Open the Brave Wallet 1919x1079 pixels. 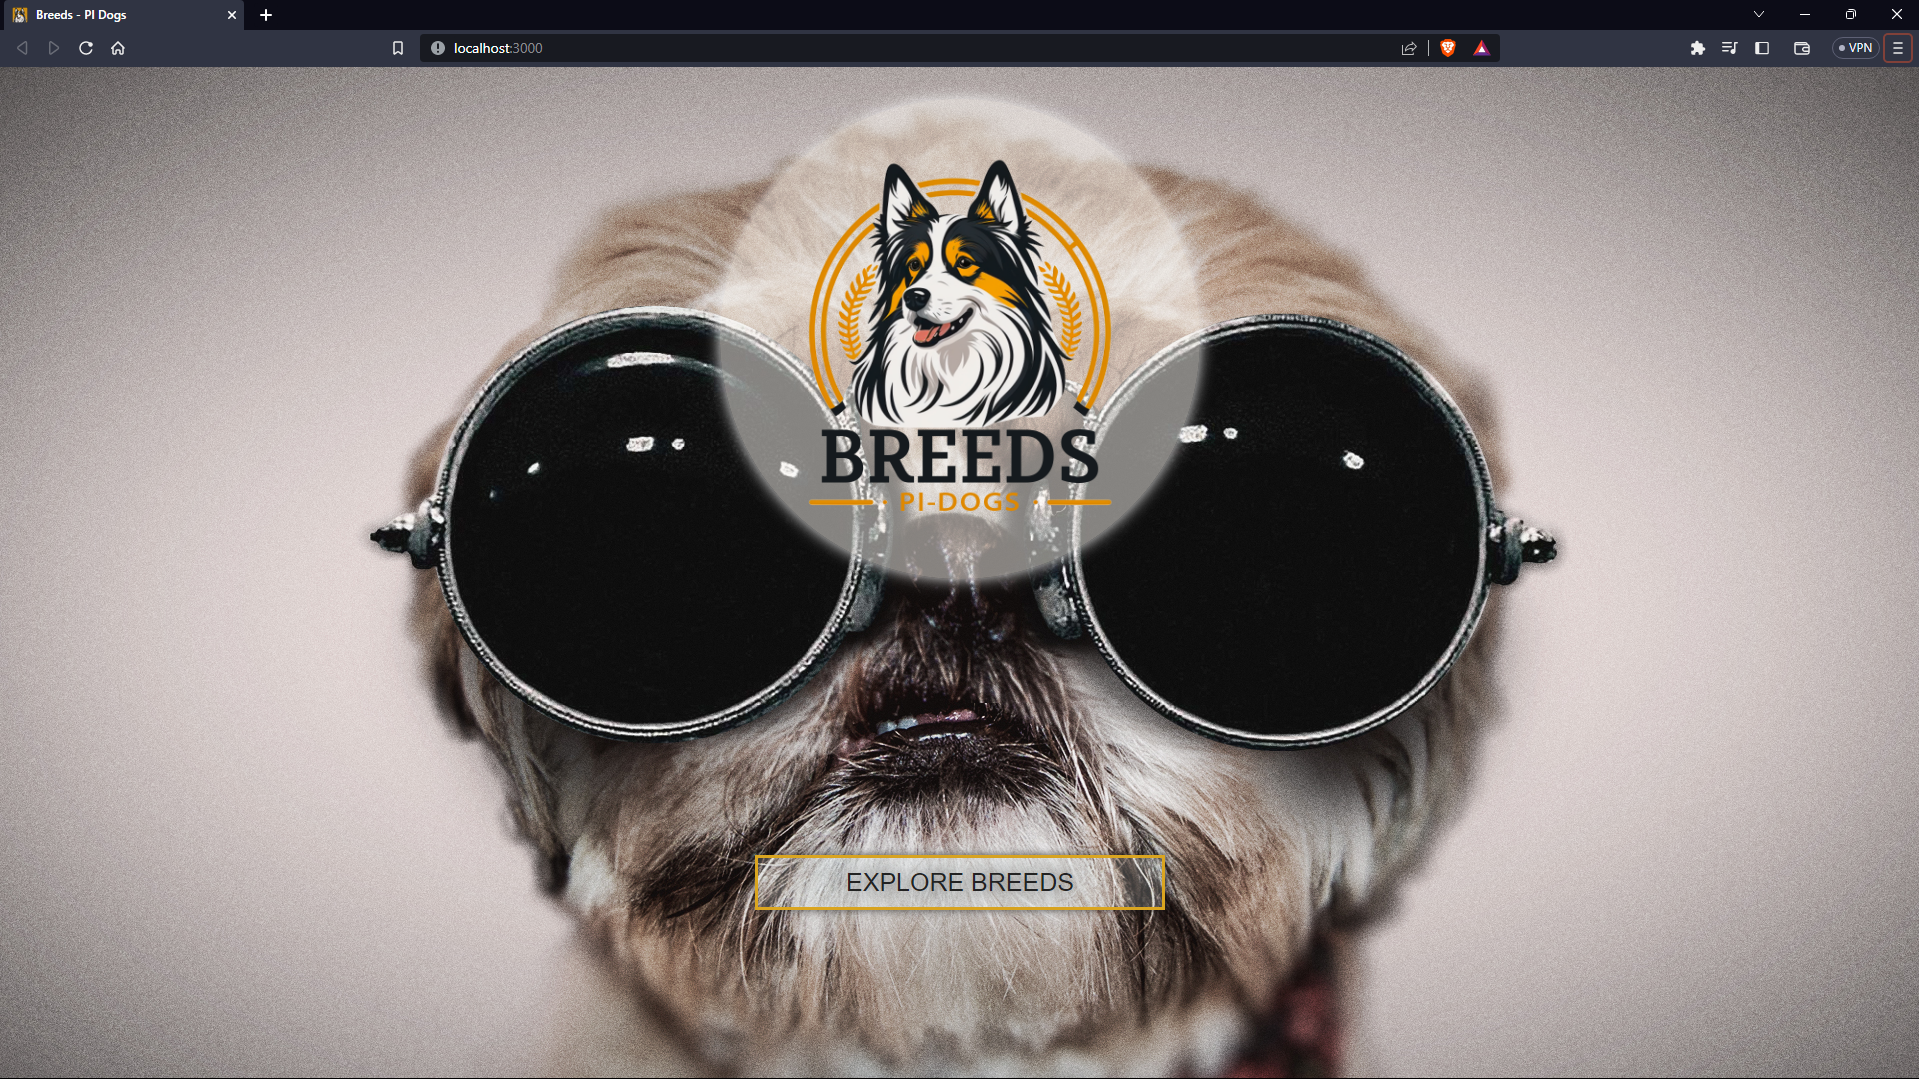[1801, 47]
